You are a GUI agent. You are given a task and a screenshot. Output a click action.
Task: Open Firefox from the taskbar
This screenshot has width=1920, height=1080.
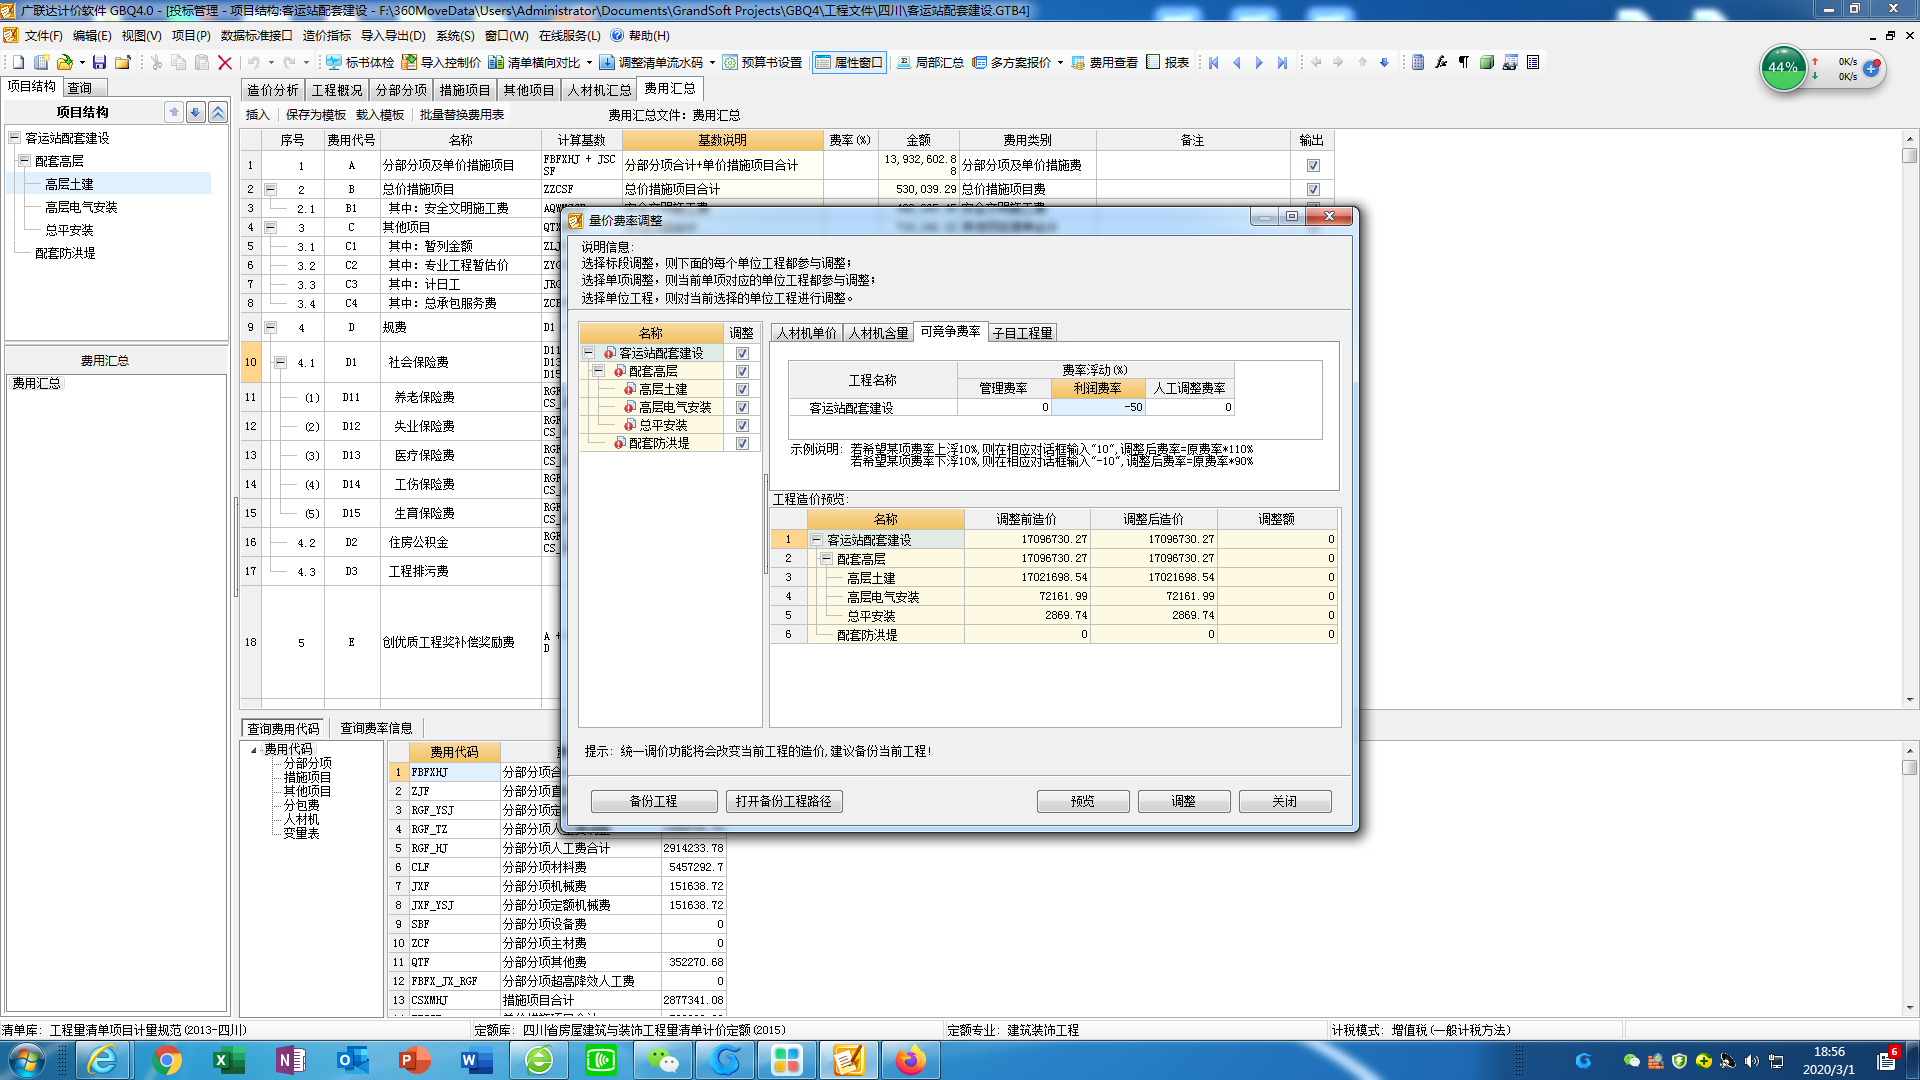click(910, 1060)
